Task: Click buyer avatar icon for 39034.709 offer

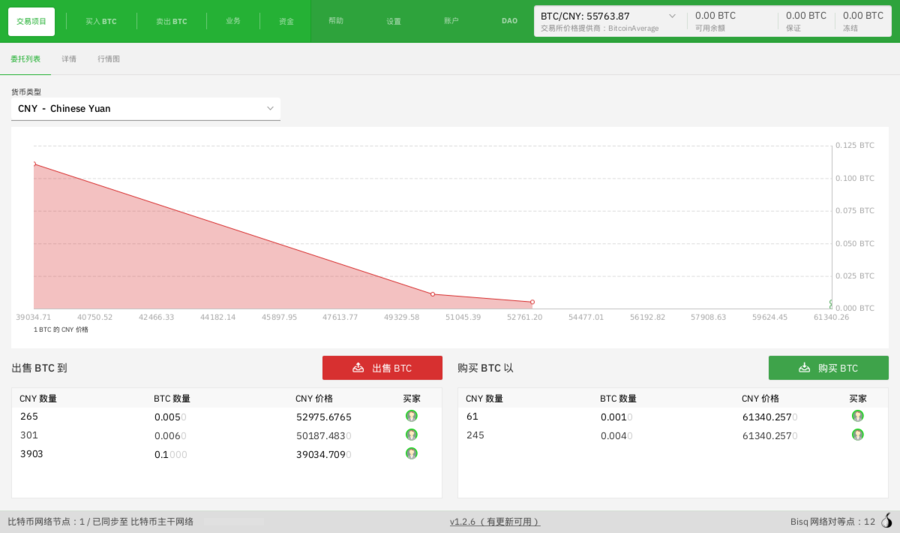Action: click(x=411, y=454)
